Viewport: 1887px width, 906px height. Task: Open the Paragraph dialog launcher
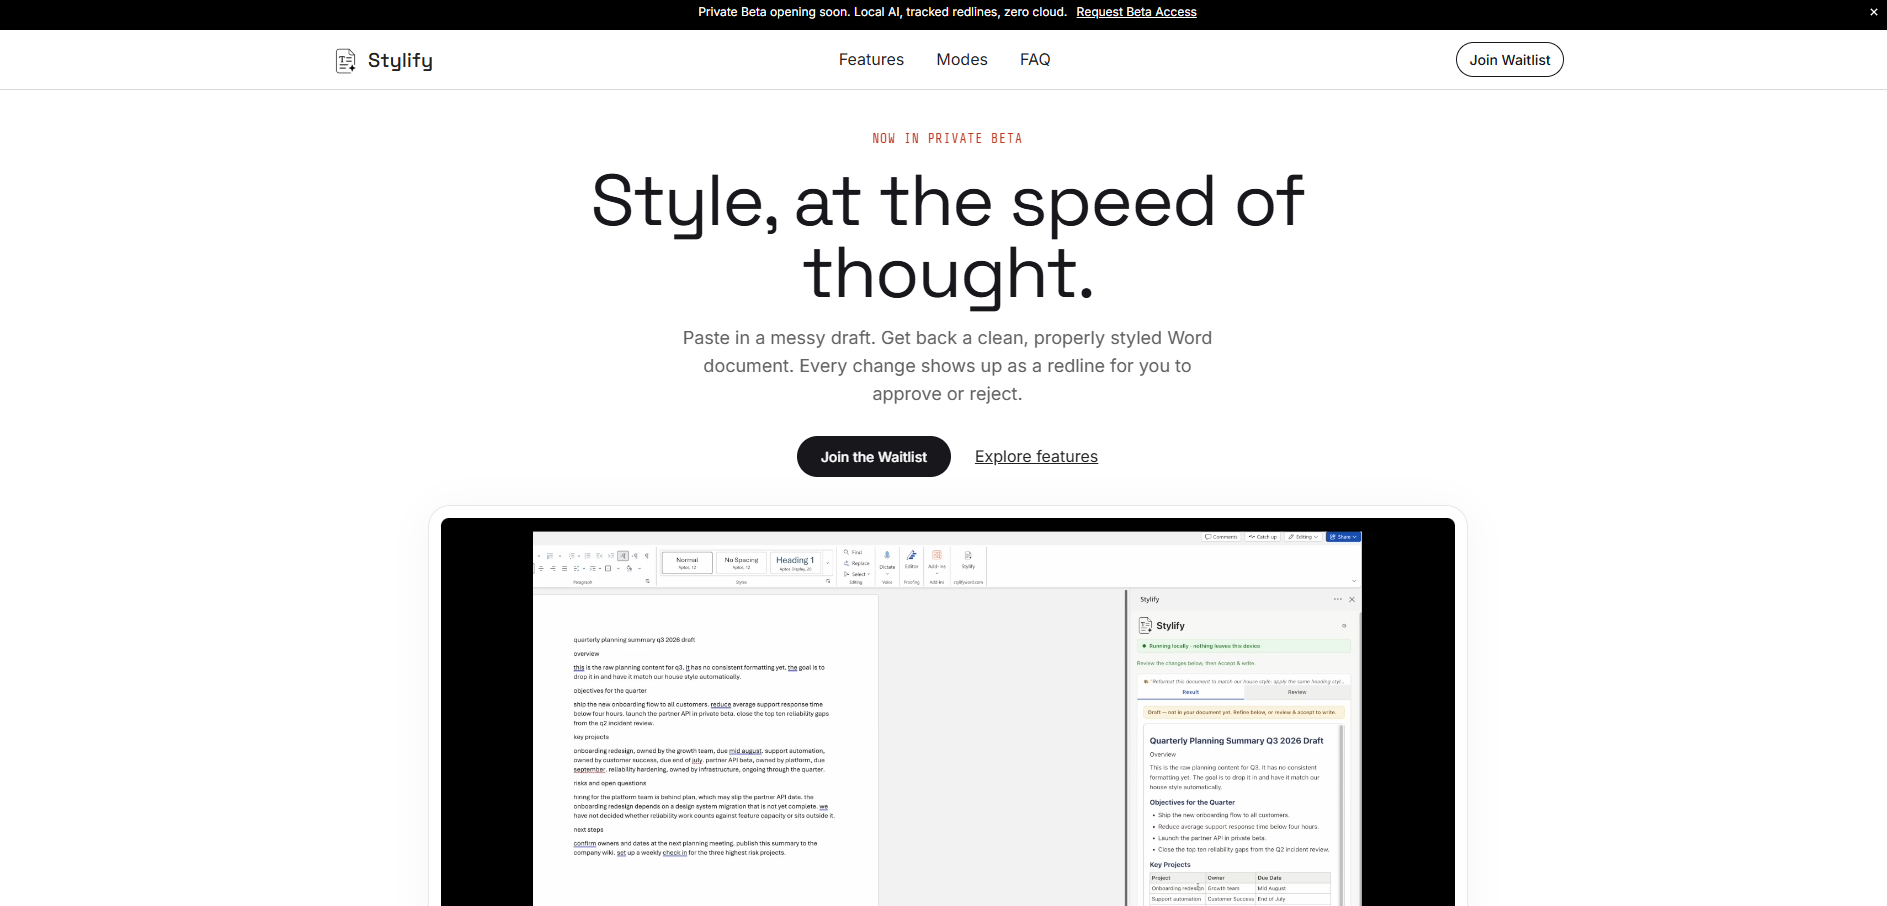click(647, 581)
